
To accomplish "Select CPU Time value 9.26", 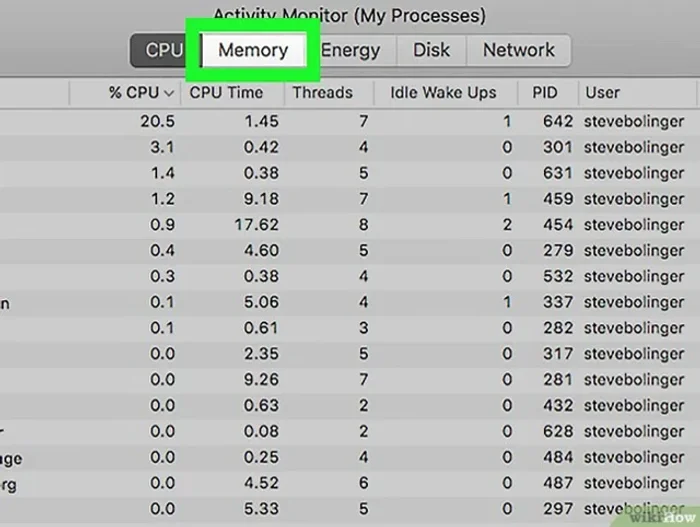I will 261,380.
